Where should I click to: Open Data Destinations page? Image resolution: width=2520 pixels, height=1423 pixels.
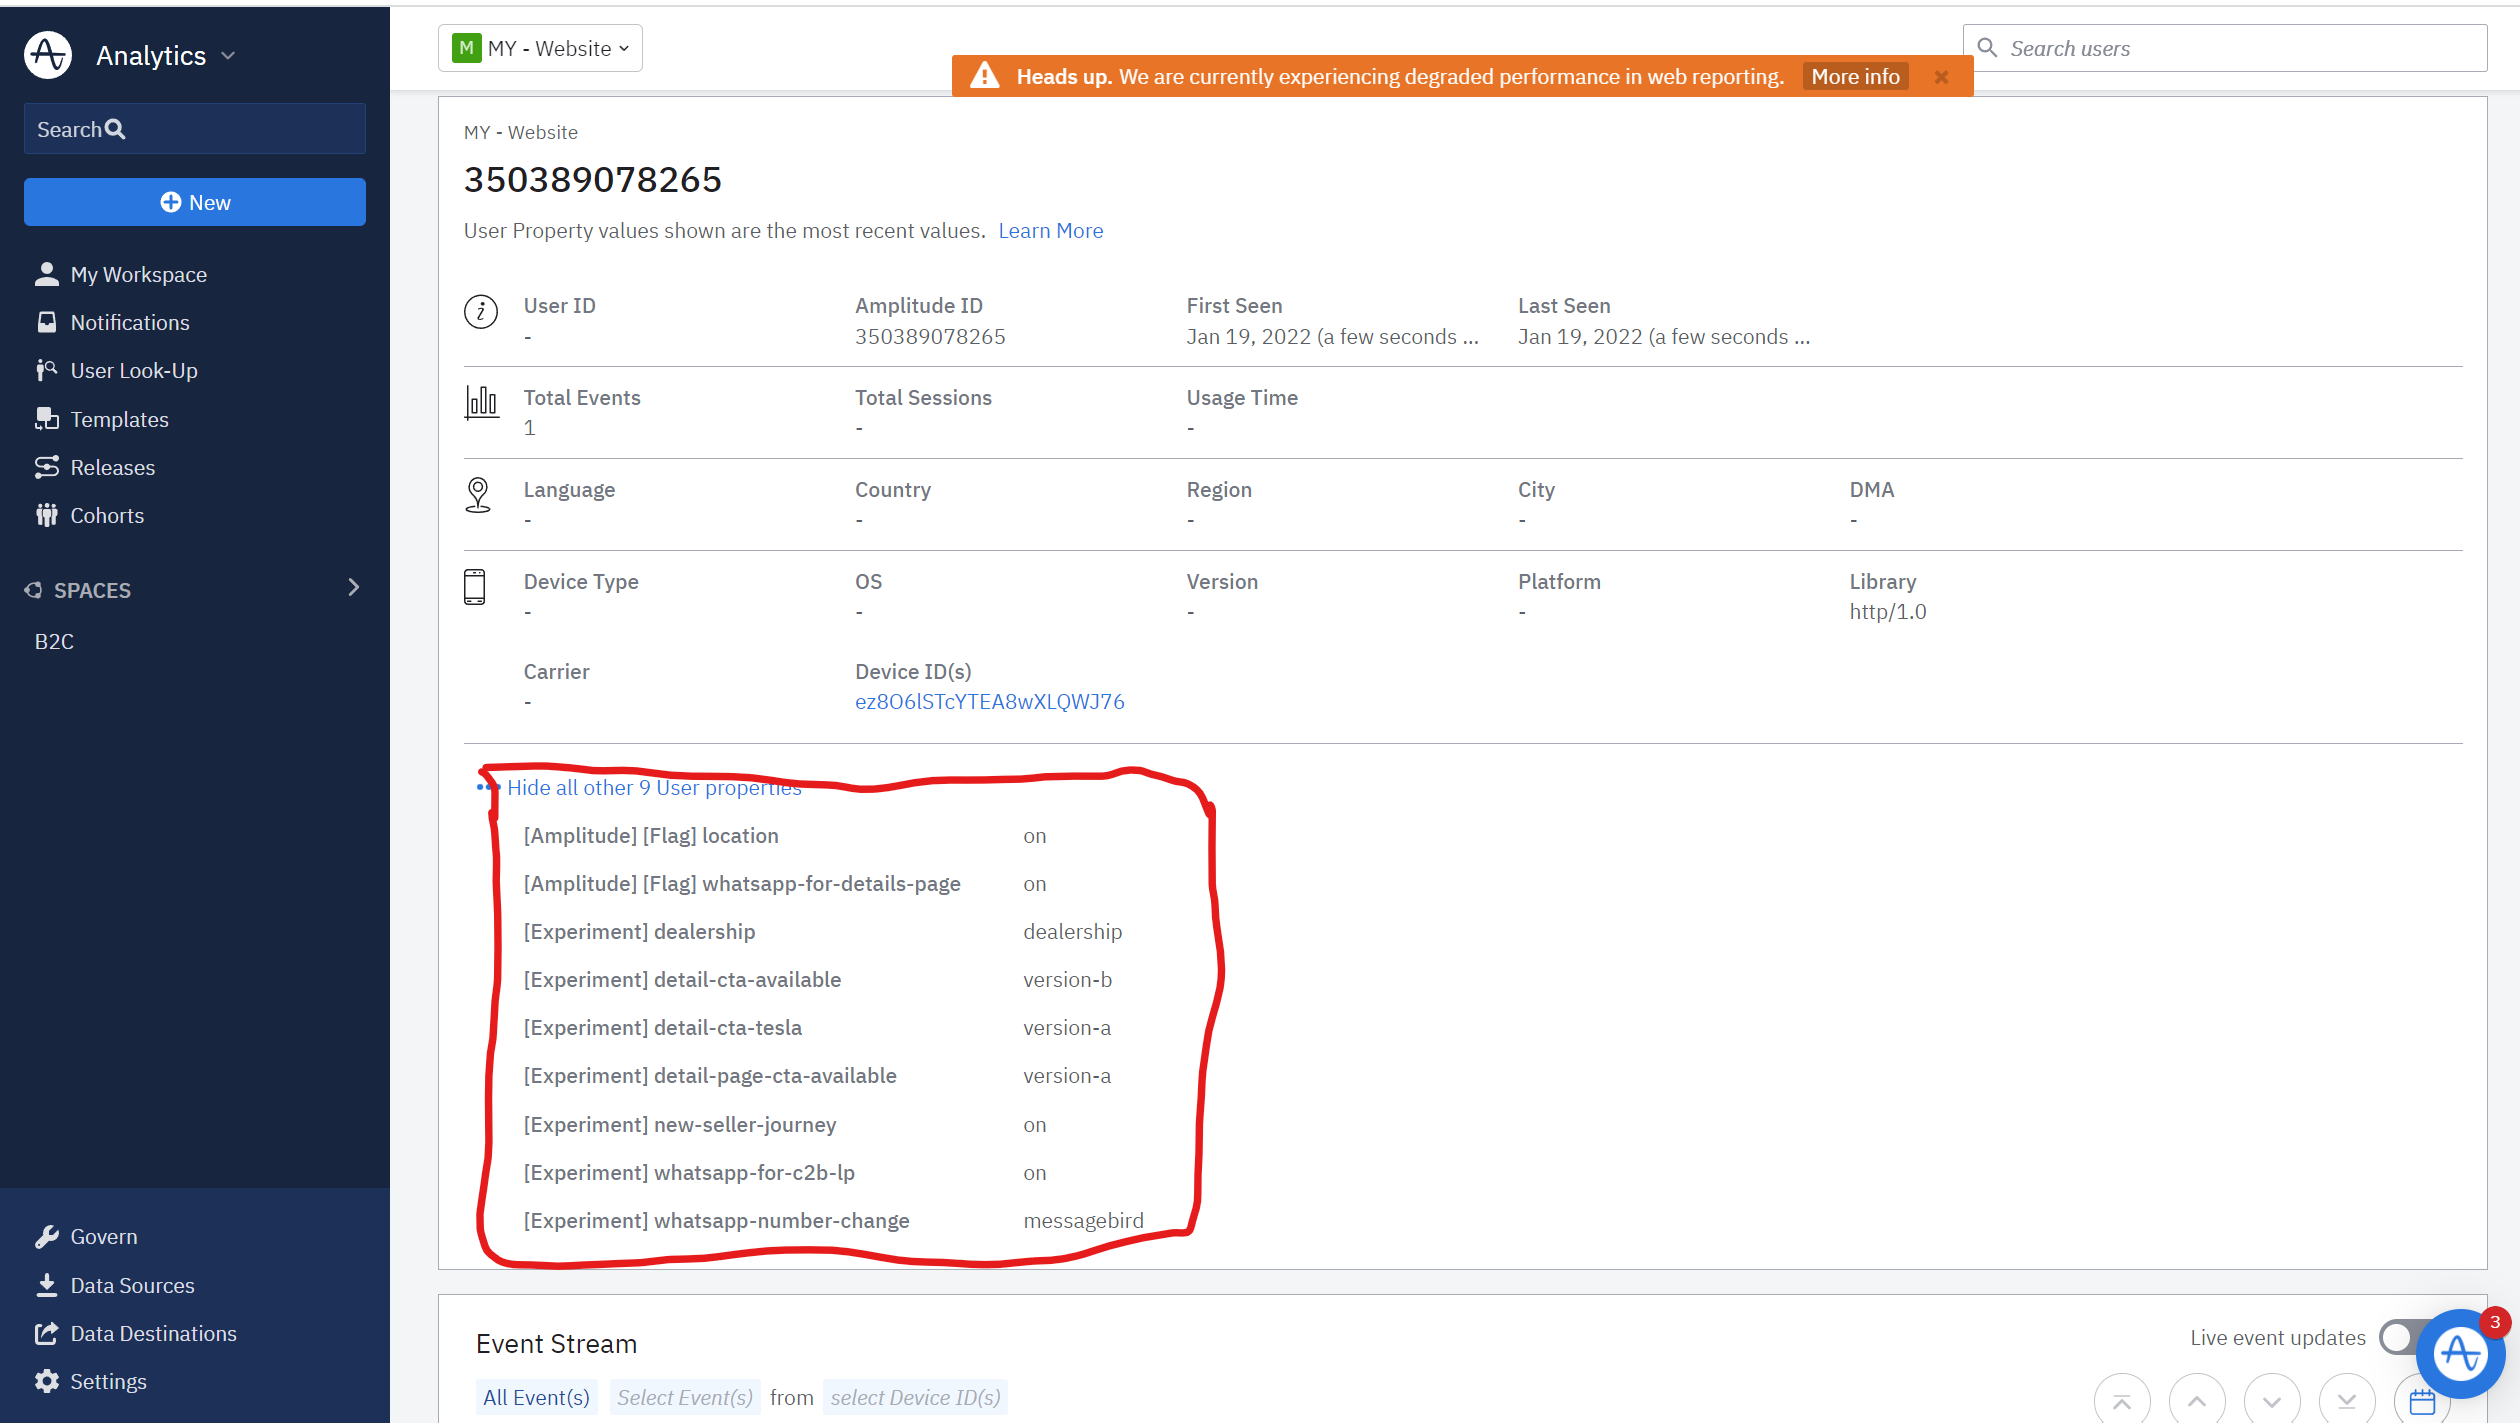(x=153, y=1333)
